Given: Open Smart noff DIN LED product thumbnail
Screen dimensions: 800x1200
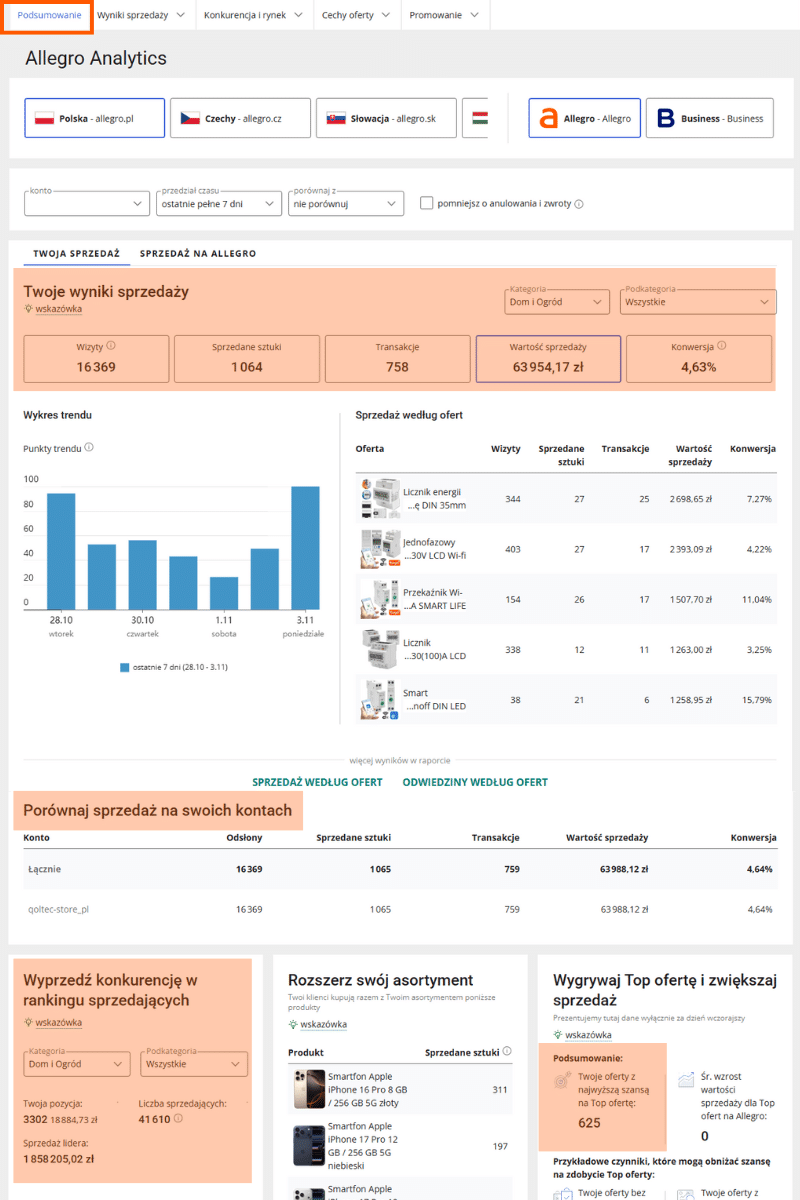Looking at the screenshot, I should click(379, 699).
